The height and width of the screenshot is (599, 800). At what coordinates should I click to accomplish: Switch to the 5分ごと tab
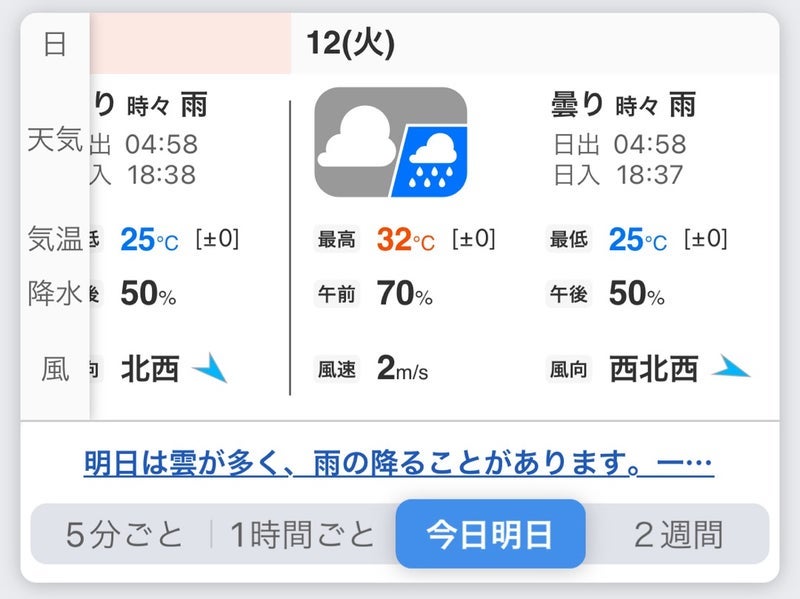pos(124,534)
